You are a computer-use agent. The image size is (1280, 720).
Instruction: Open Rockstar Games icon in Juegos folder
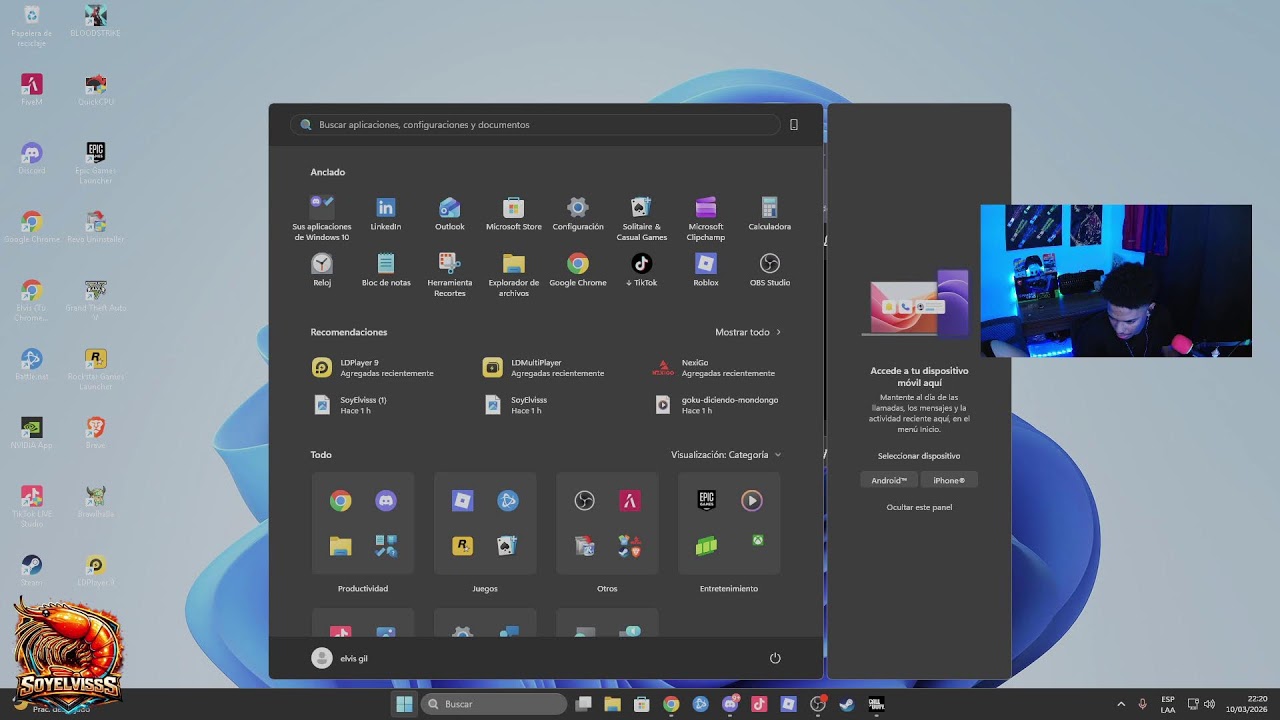[x=463, y=546]
